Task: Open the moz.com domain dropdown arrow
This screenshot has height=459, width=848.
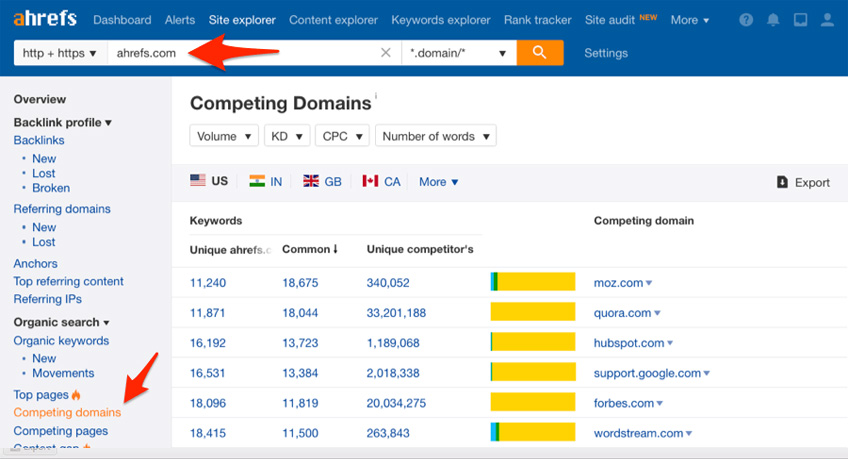Action: (x=649, y=283)
